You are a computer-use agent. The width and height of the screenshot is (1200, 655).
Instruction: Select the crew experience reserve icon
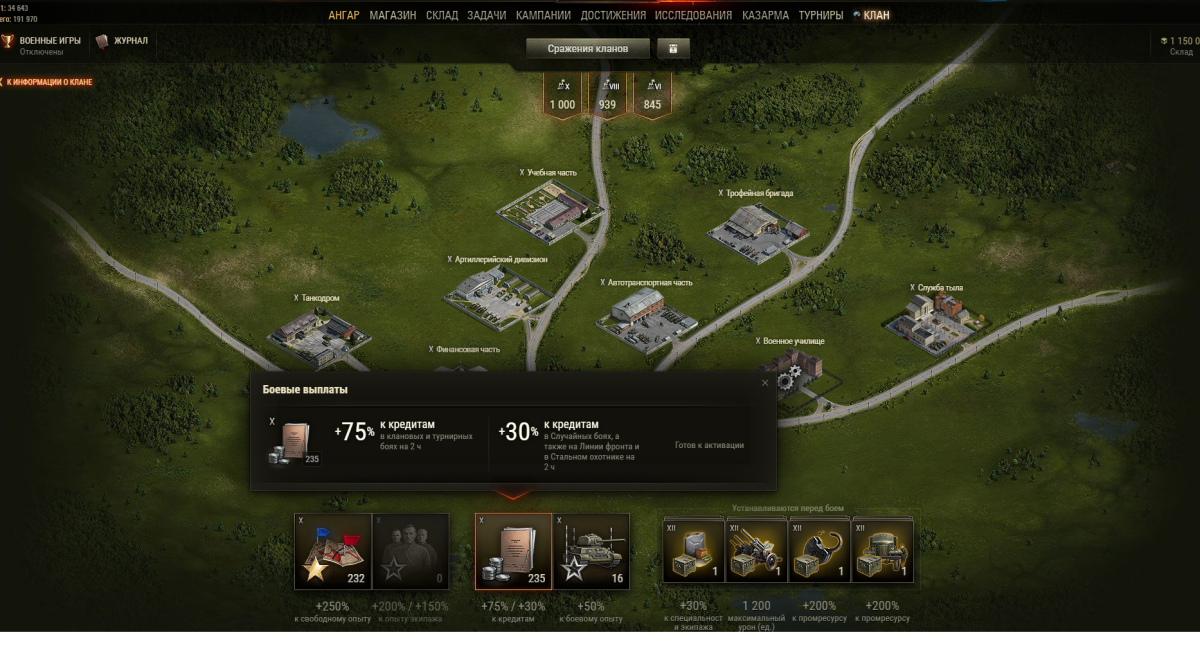pyautogui.click(x=410, y=551)
